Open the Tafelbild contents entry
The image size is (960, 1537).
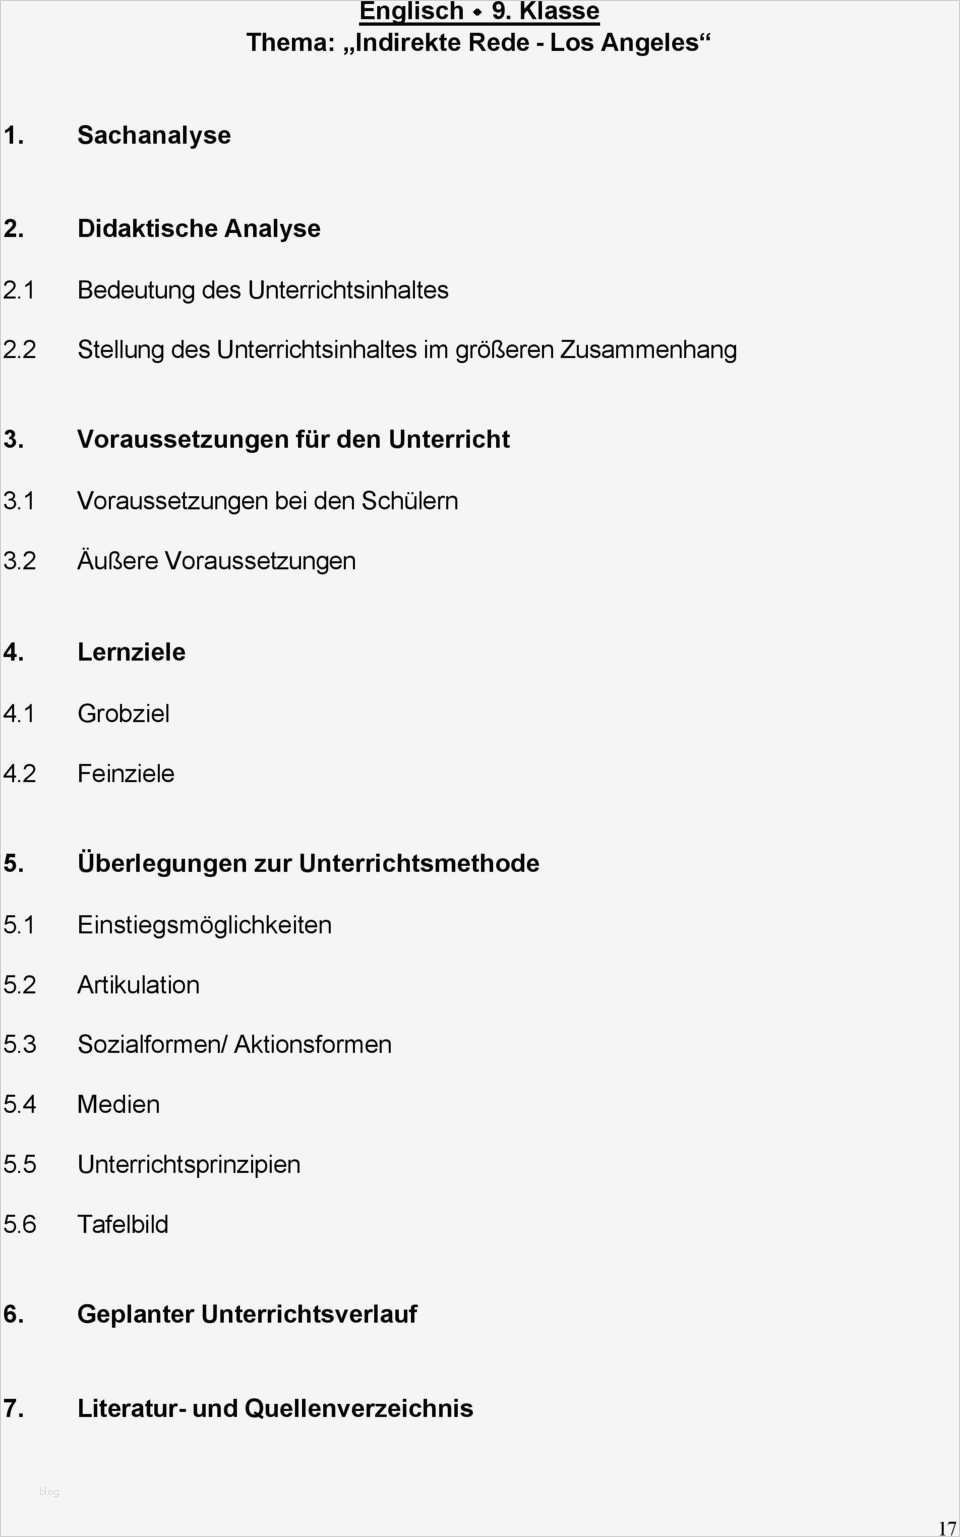point(122,1225)
